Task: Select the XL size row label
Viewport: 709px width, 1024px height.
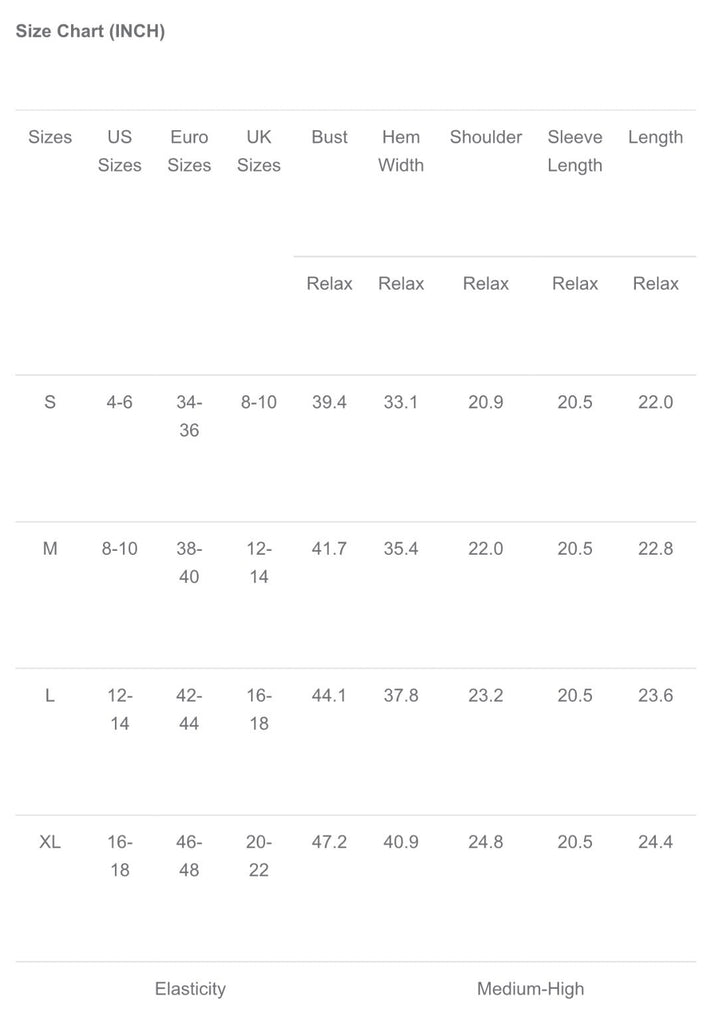Action: click(x=50, y=842)
